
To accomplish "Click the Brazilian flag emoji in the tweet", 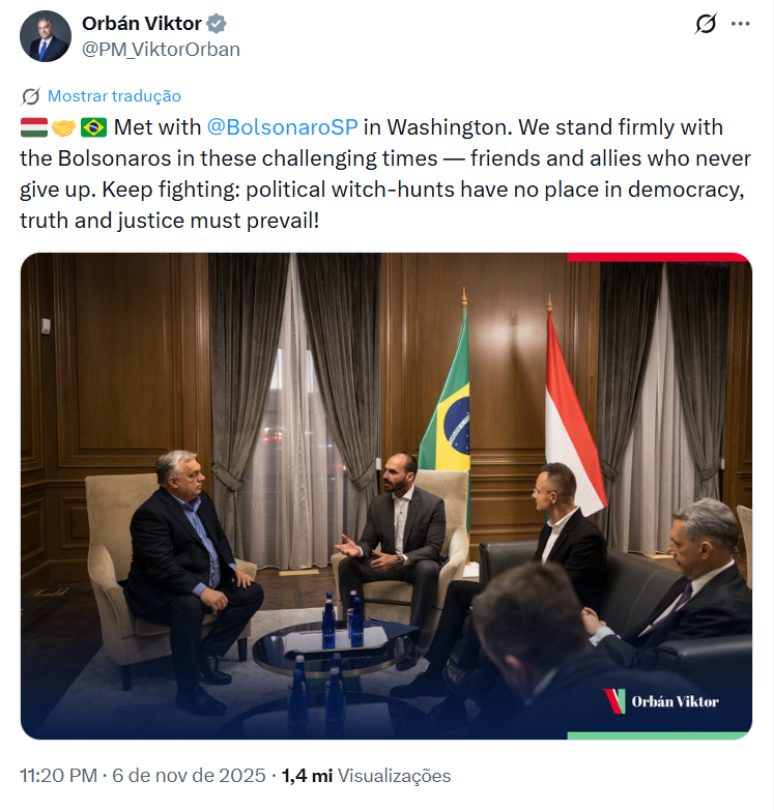I will 92,127.
